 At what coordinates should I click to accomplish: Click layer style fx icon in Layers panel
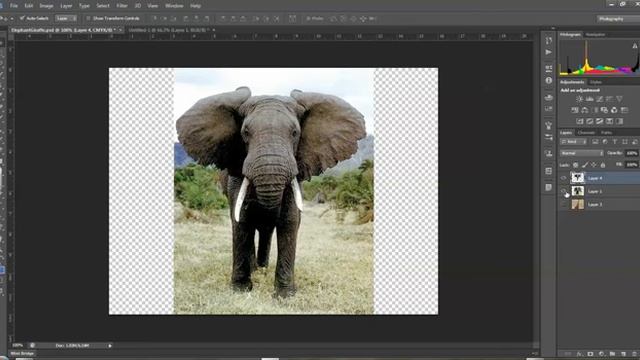580,353
